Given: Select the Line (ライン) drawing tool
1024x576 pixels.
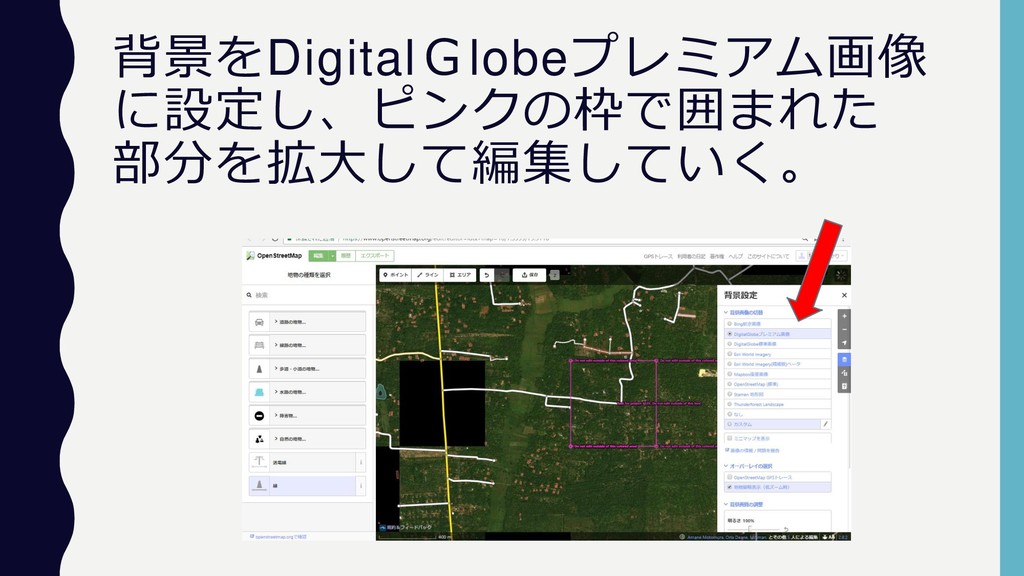Looking at the screenshot, I should tap(428, 275).
